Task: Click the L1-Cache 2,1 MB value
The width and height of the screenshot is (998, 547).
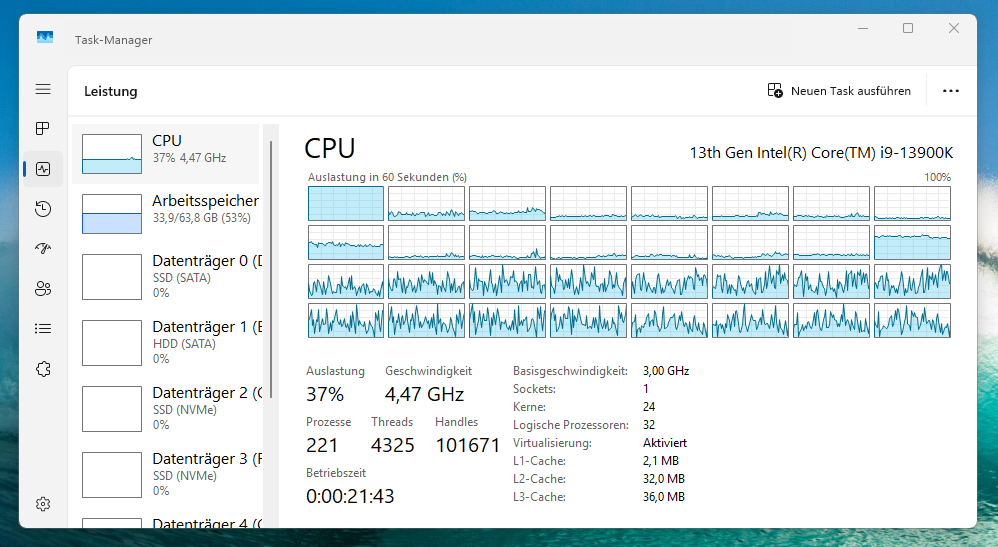Action: click(661, 460)
